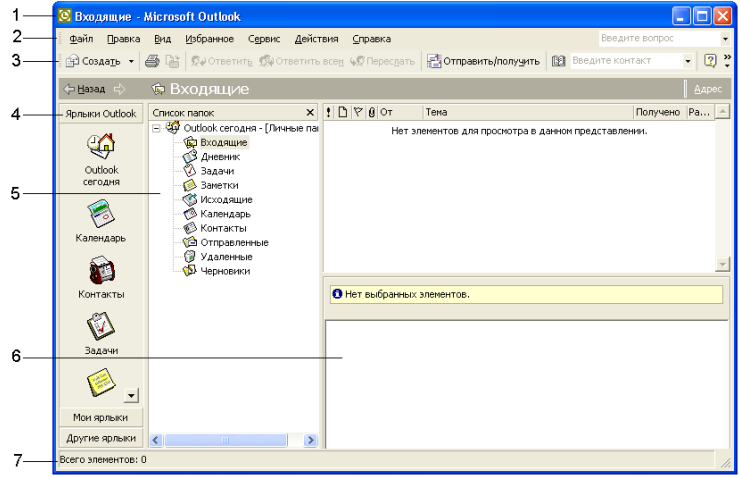Click the Введите вопрос help field

click(x=659, y=38)
